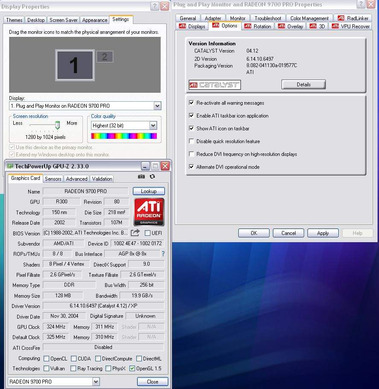Click OK in RADEON 9700 PRO Properties
The image size is (379, 389).
click(254, 233)
